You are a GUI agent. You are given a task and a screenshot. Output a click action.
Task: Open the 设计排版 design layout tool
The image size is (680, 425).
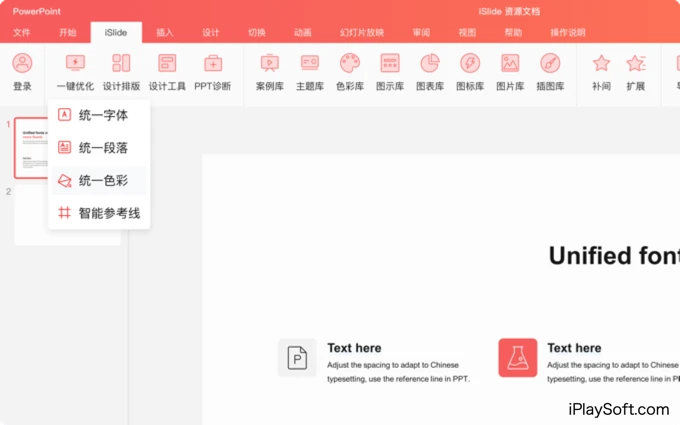(x=121, y=72)
